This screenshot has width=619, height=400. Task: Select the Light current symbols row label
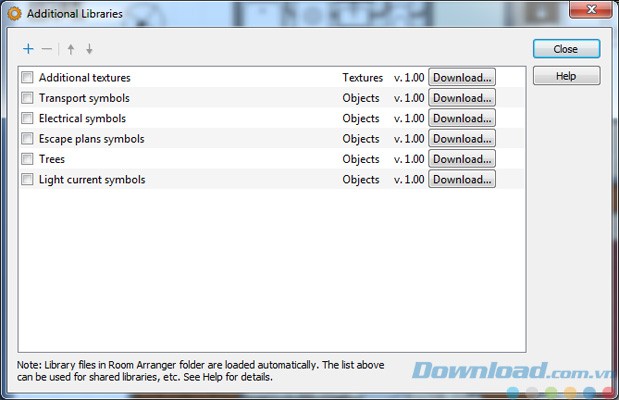pos(92,180)
